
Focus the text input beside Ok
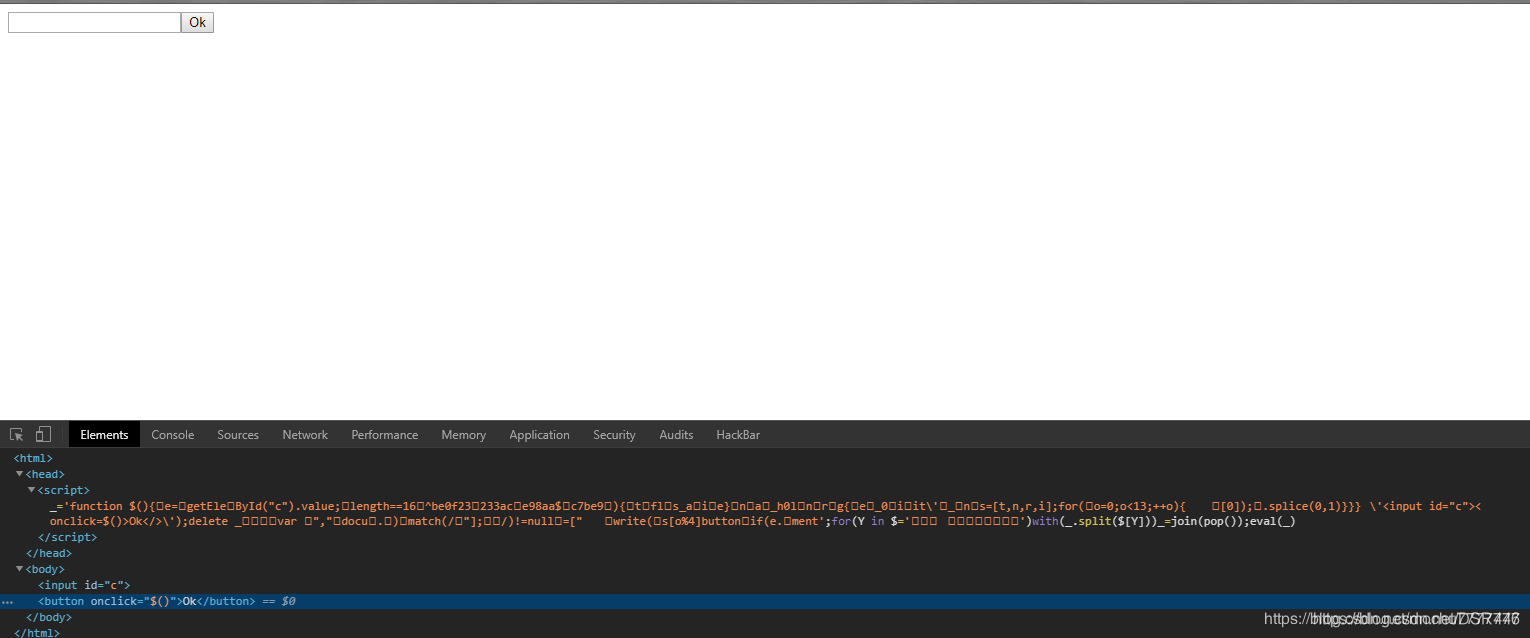pyautogui.click(x=94, y=22)
